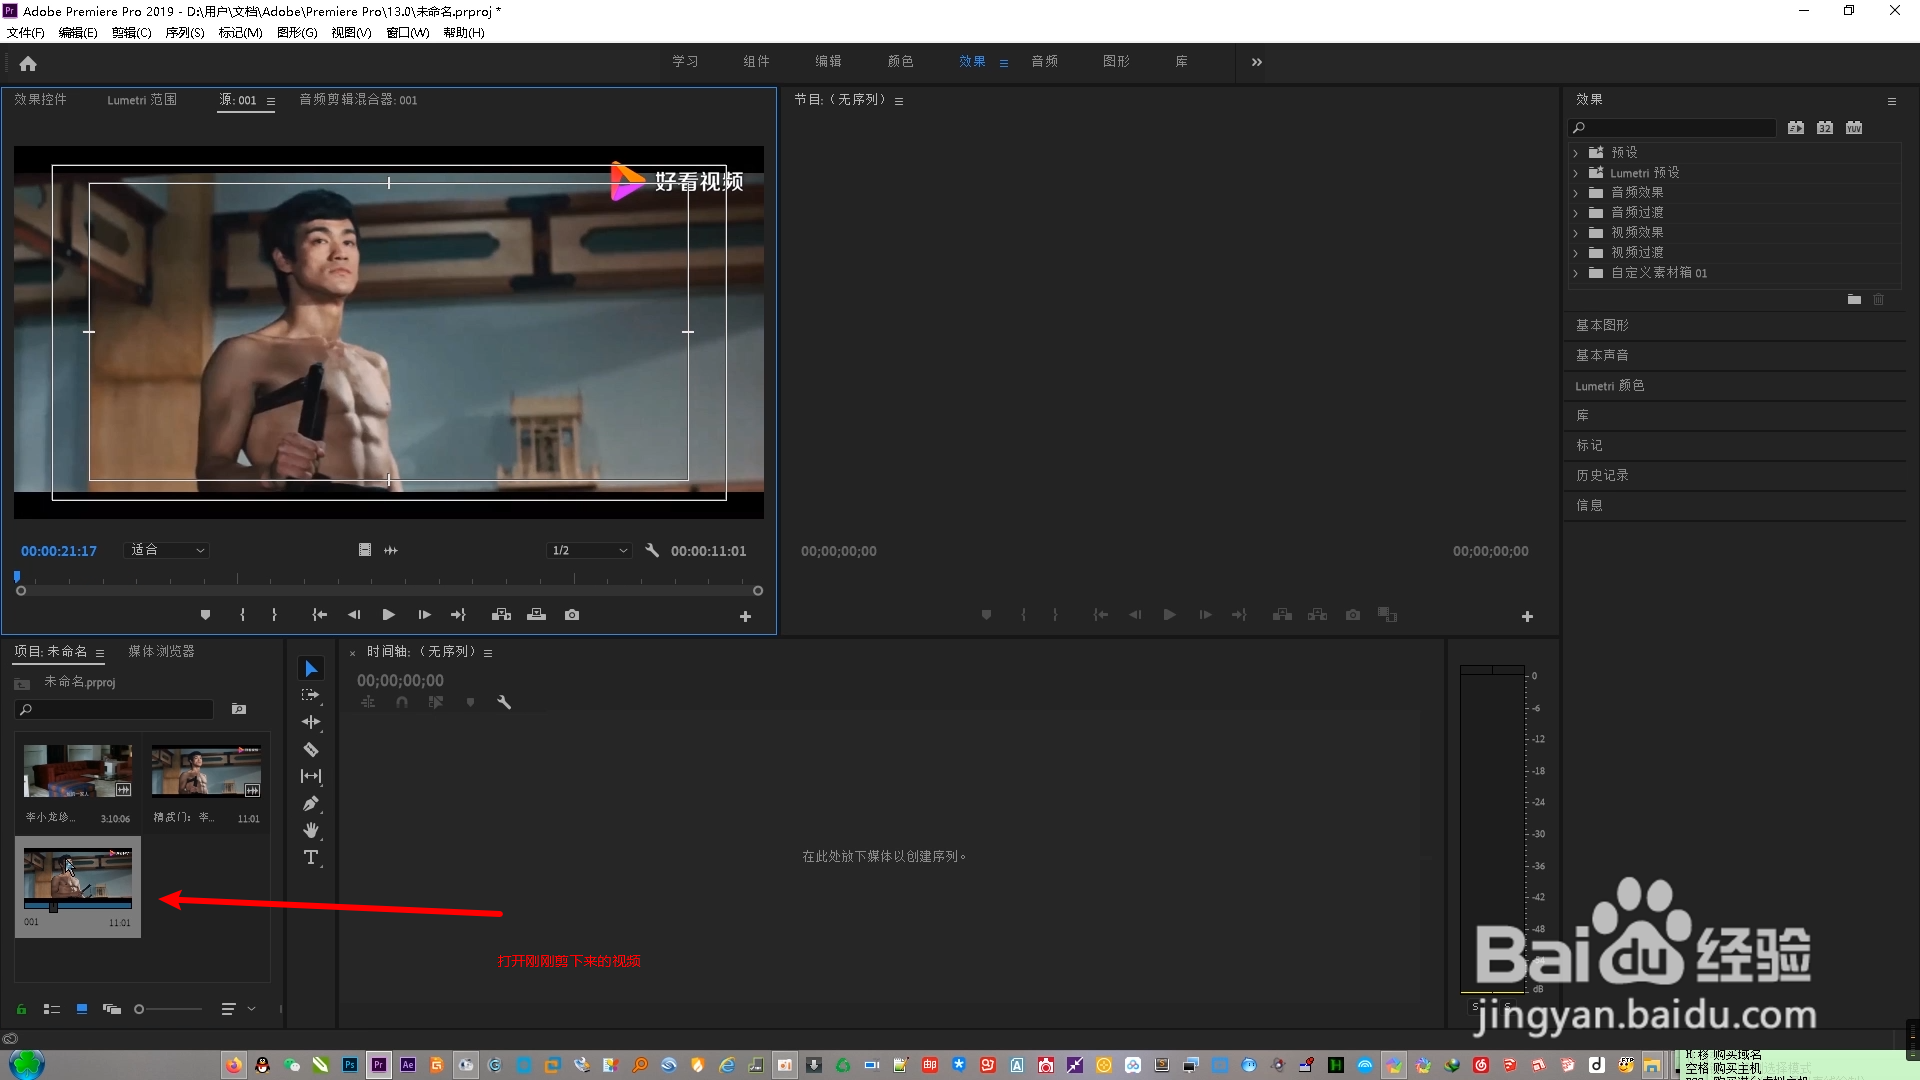The width and height of the screenshot is (1920, 1080).
Task: Click the Insert button in Source monitor
Action: pos(502,615)
